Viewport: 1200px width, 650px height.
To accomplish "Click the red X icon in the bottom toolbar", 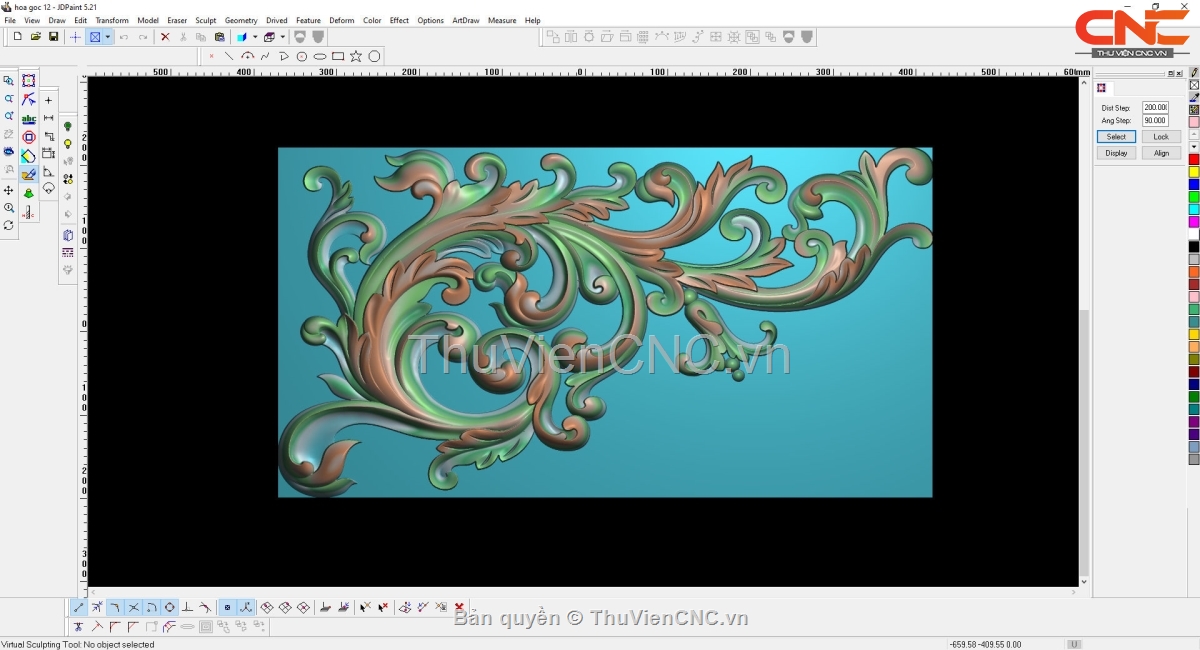I will 459,607.
